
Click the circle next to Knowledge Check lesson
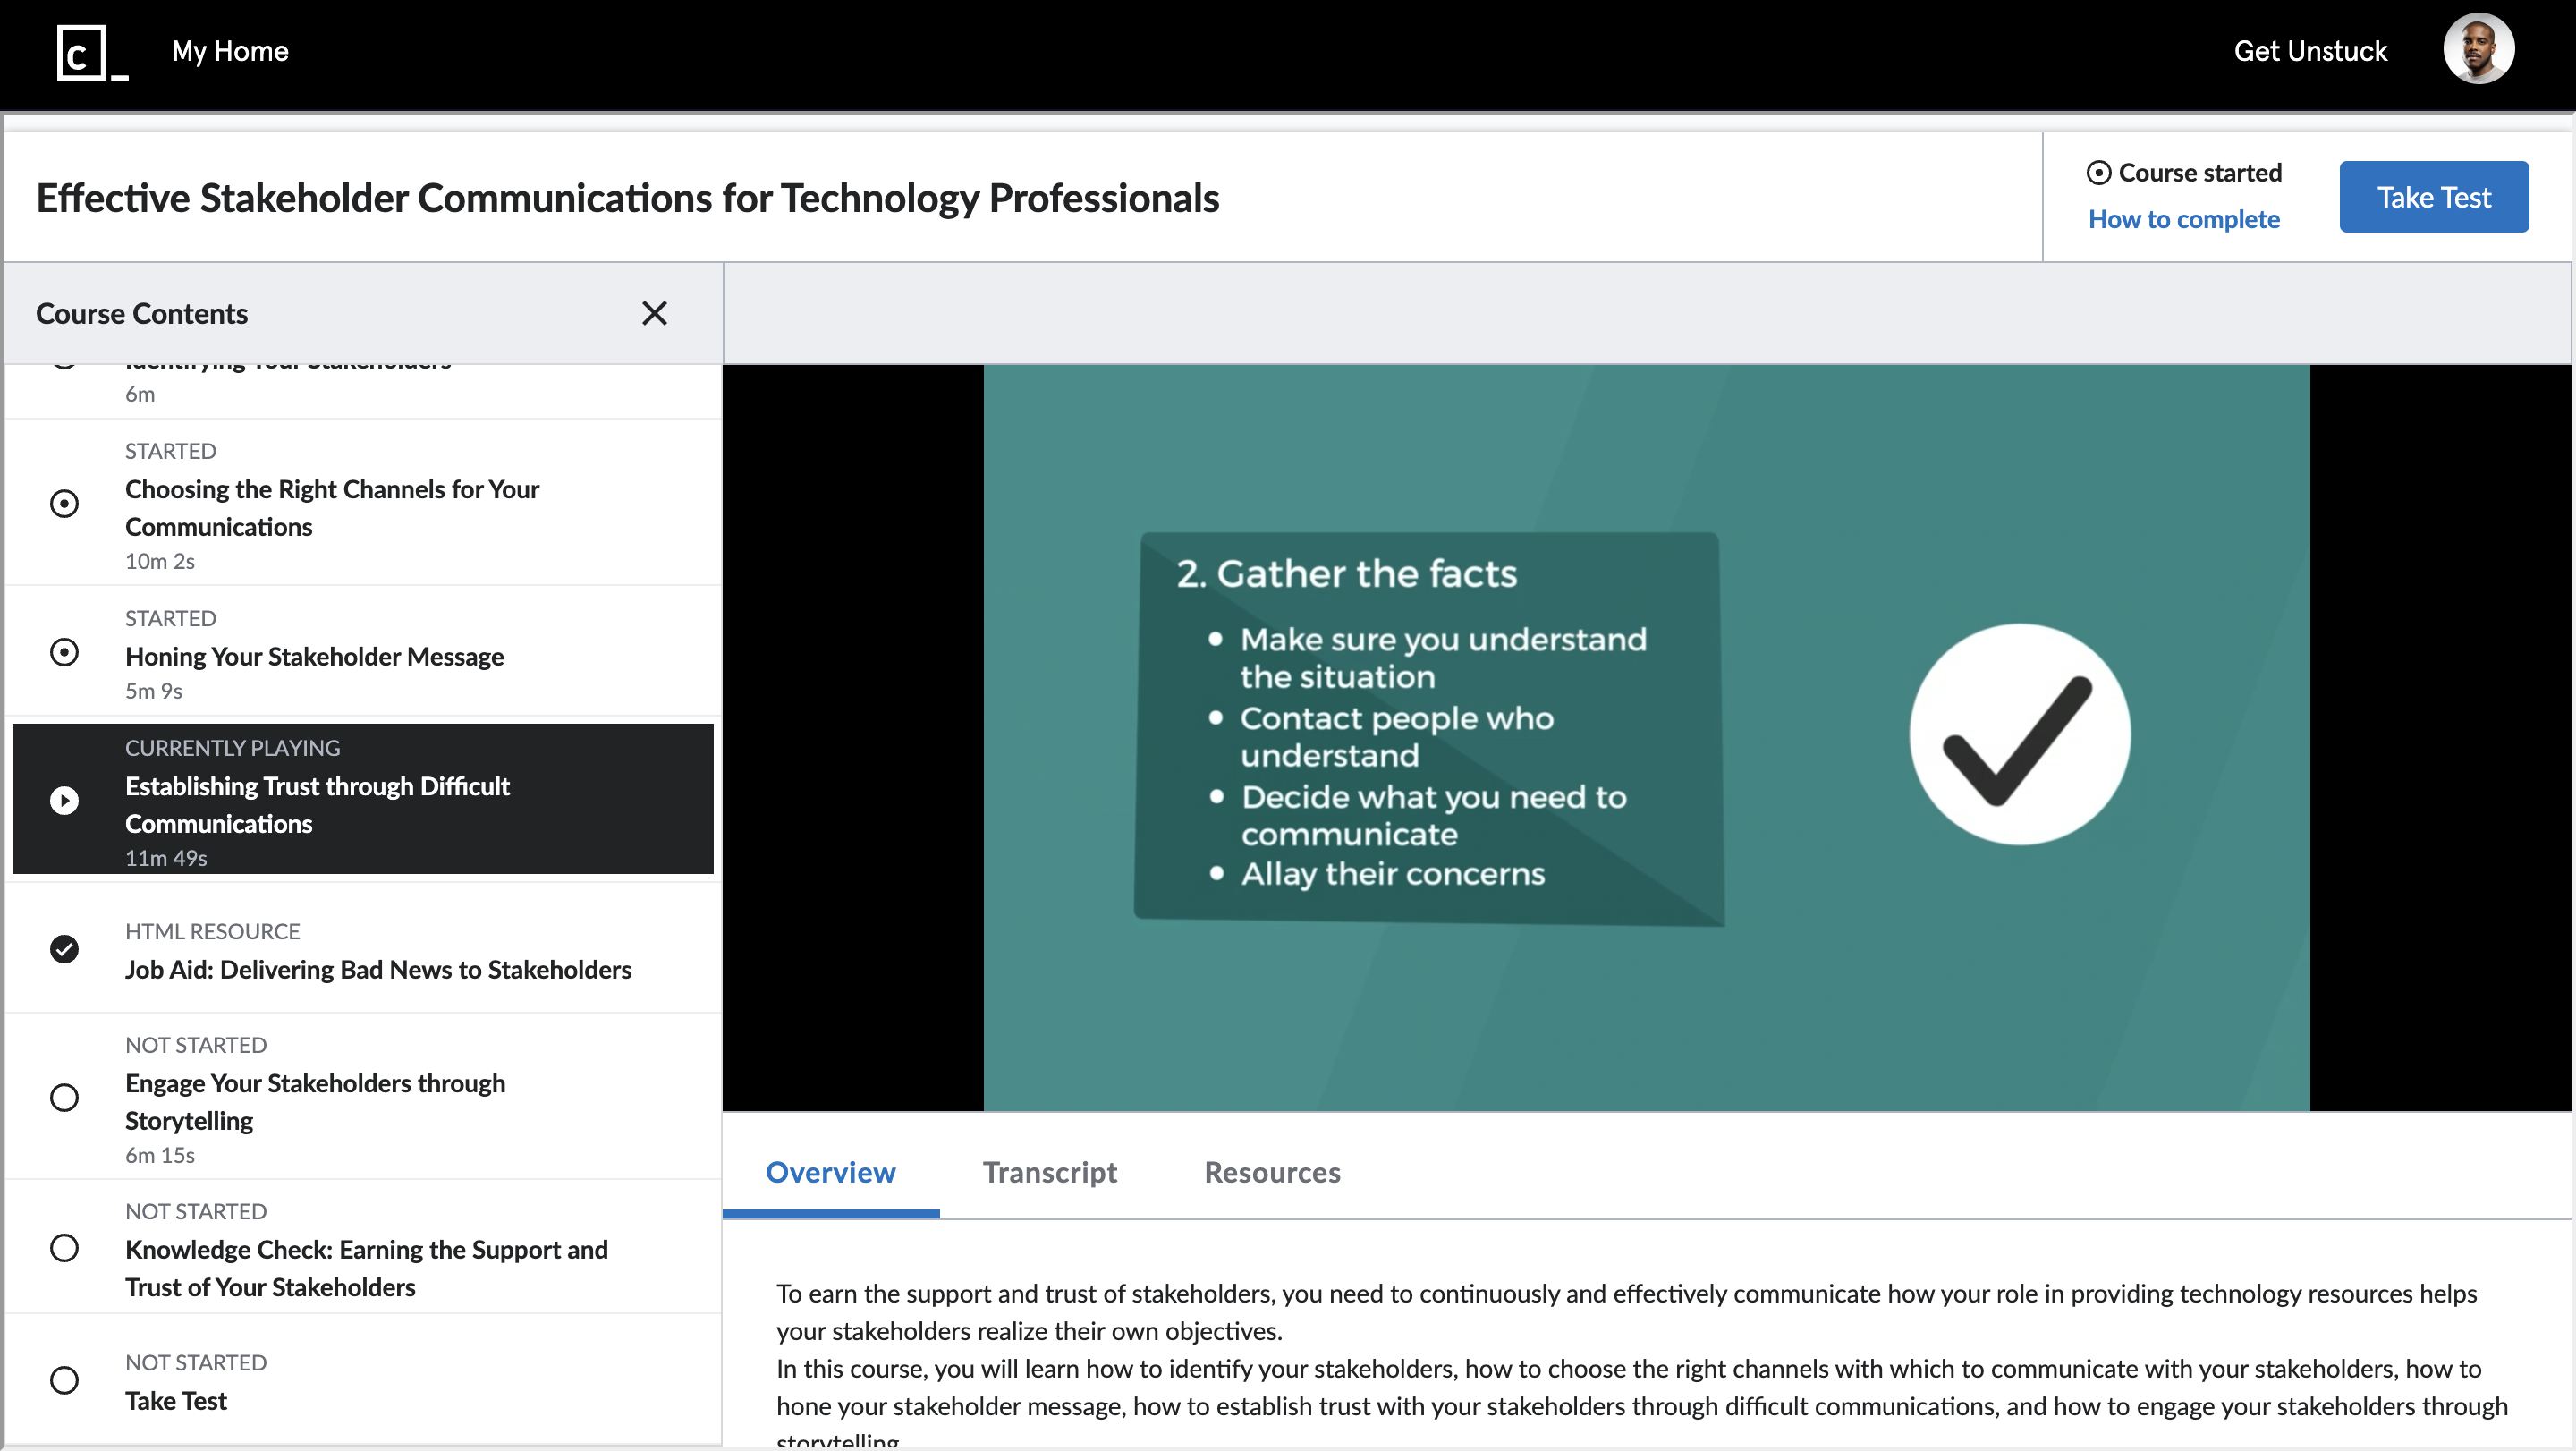pos(65,1248)
